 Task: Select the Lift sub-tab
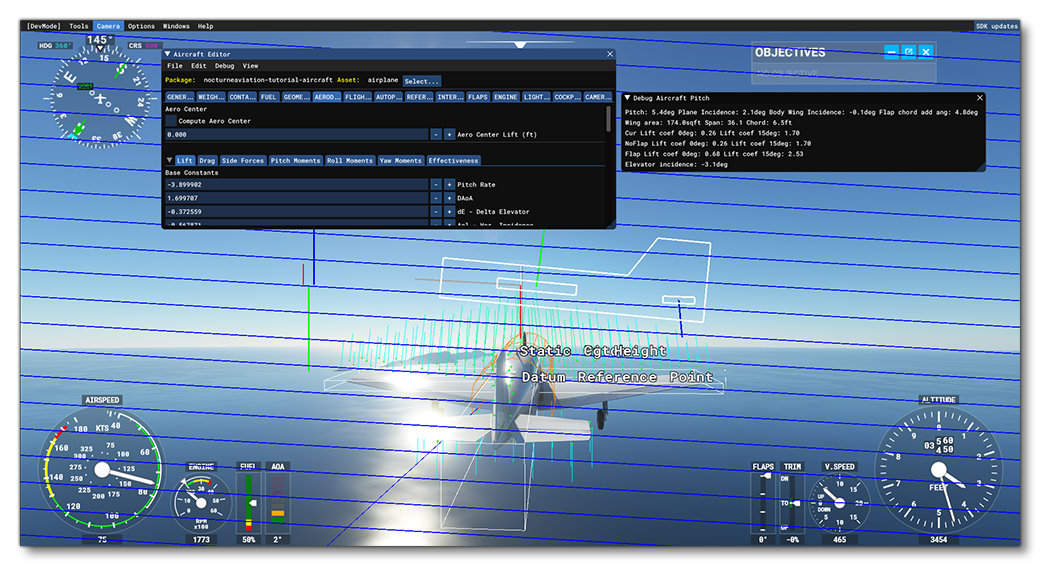click(x=185, y=161)
